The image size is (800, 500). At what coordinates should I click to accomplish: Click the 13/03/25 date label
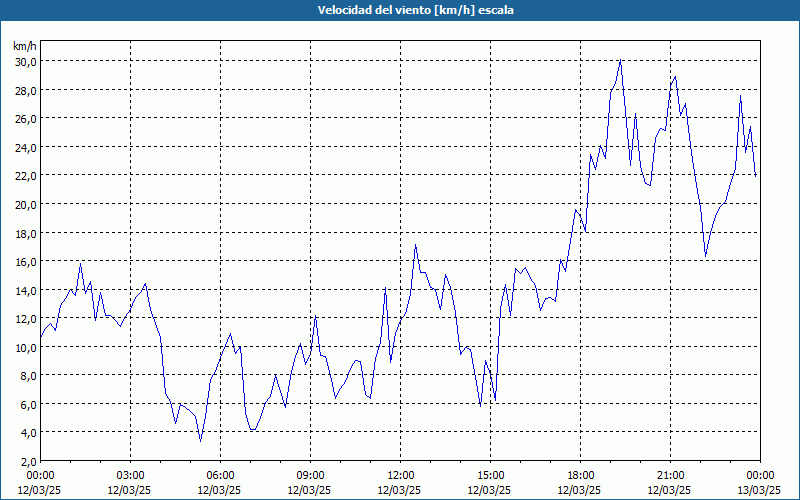point(760,490)
